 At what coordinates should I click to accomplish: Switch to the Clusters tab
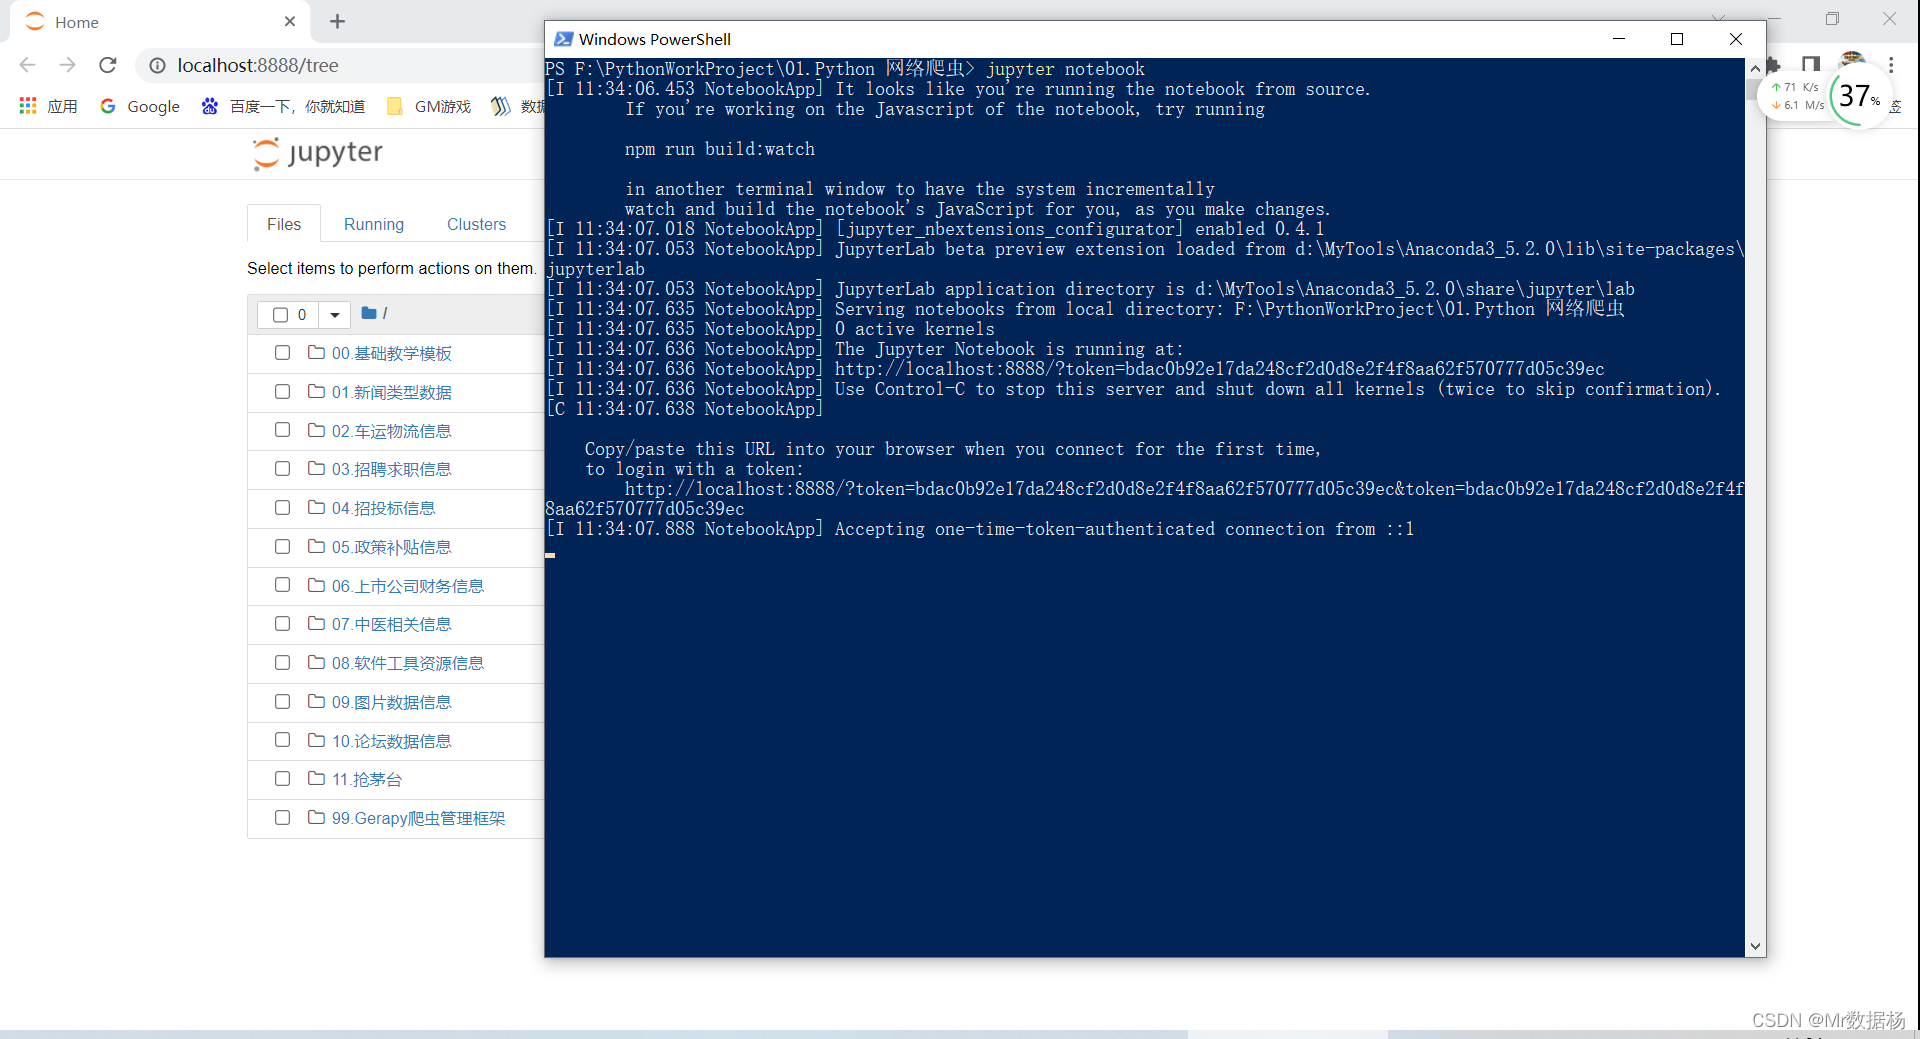pos(476,224)
